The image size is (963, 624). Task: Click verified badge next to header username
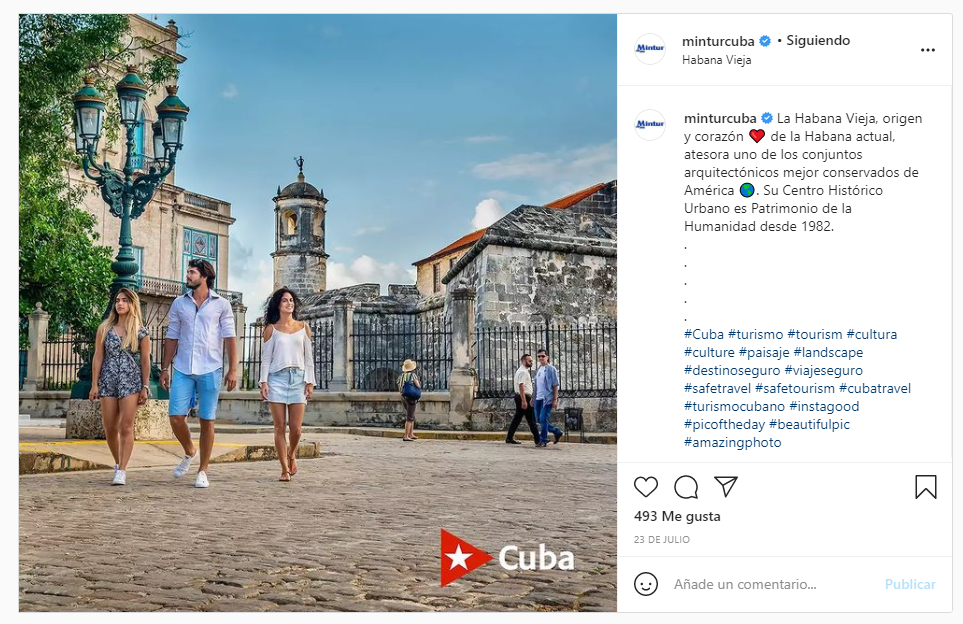(765, 41)
